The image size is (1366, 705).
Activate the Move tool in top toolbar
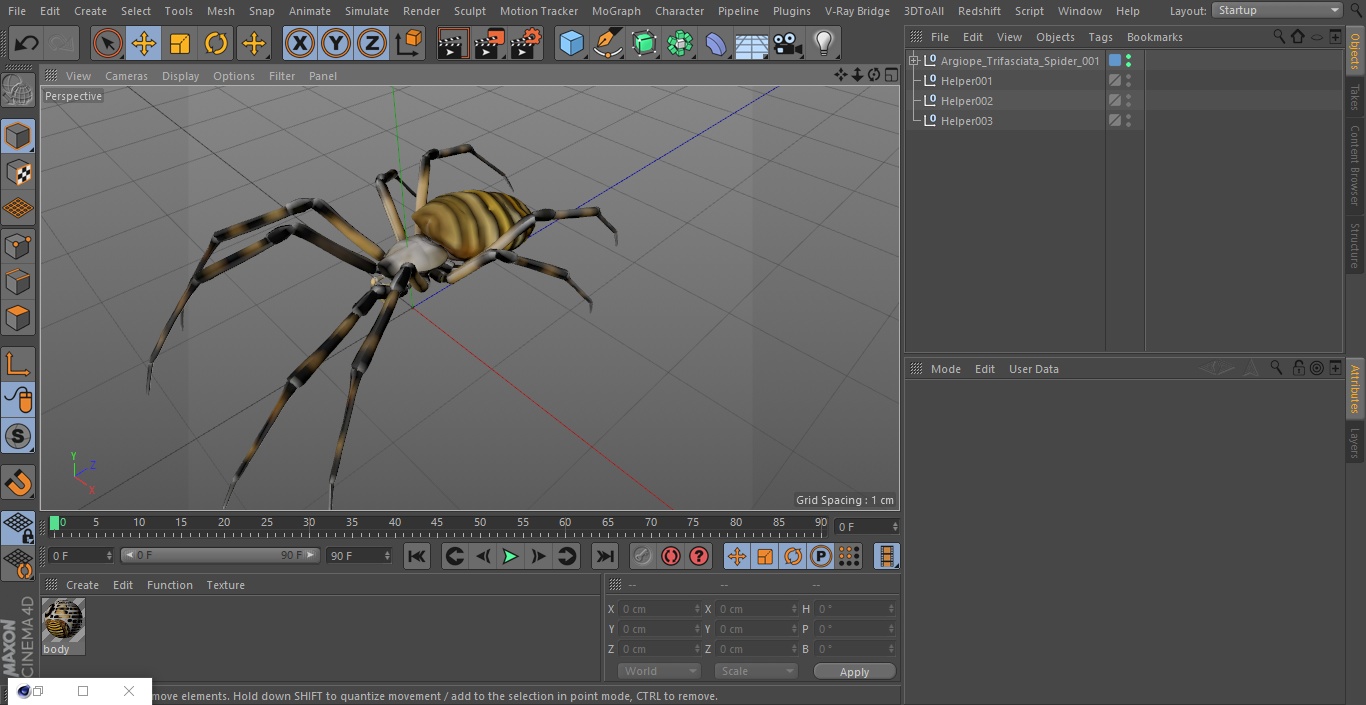144,43
